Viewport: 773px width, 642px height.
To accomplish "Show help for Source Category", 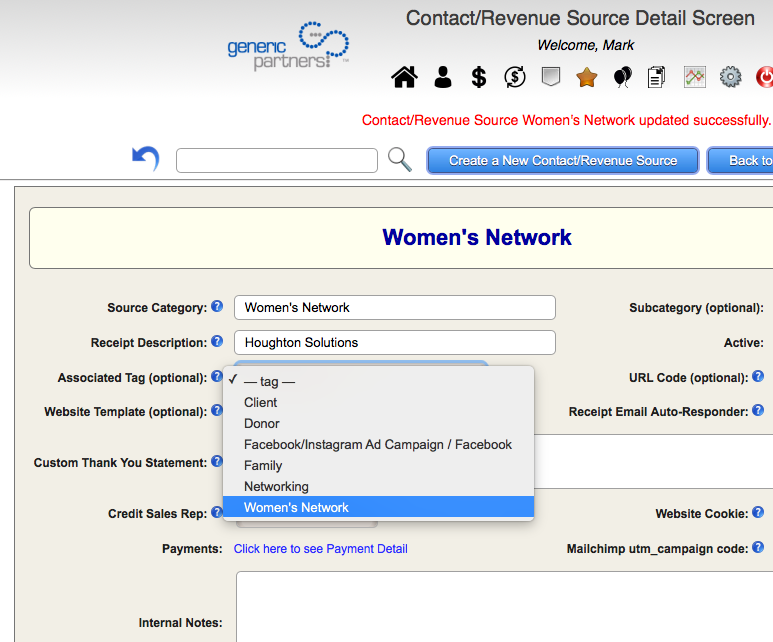I will (217, 307).
